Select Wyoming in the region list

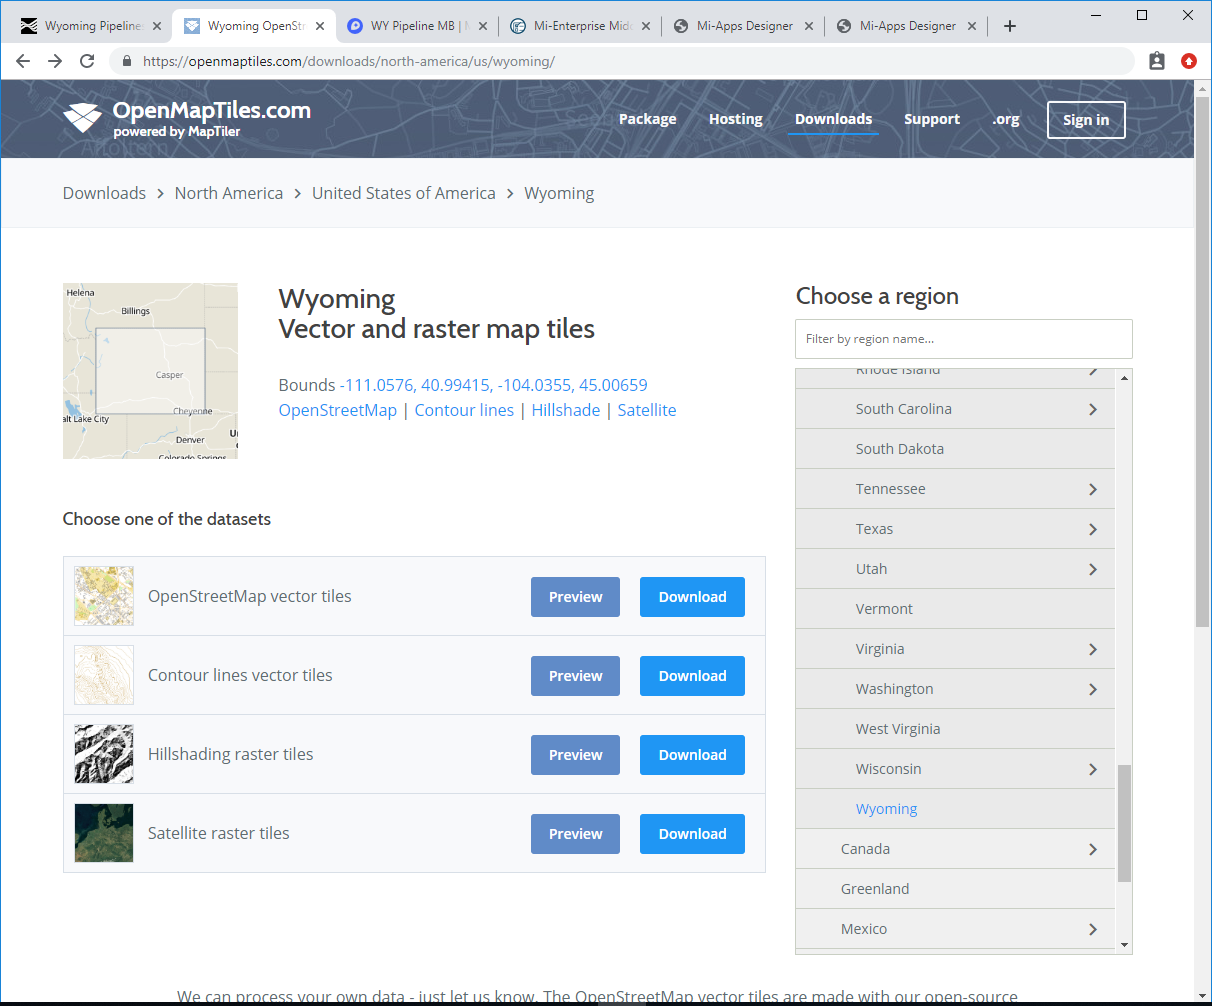click(955, 809)
